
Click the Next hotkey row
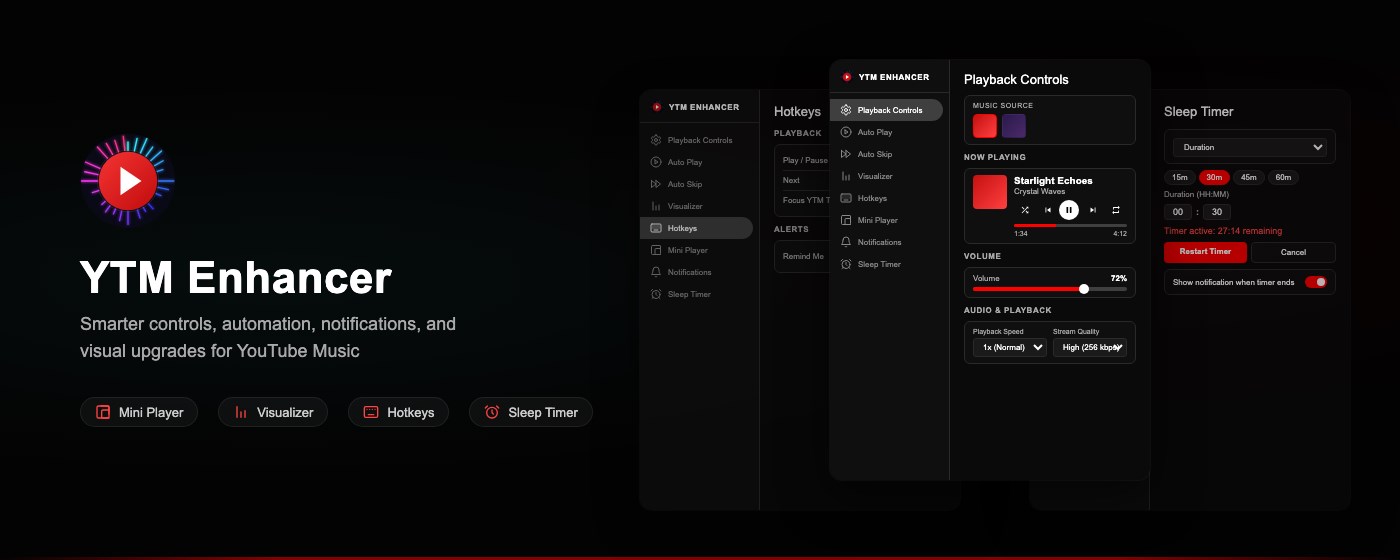806,181
